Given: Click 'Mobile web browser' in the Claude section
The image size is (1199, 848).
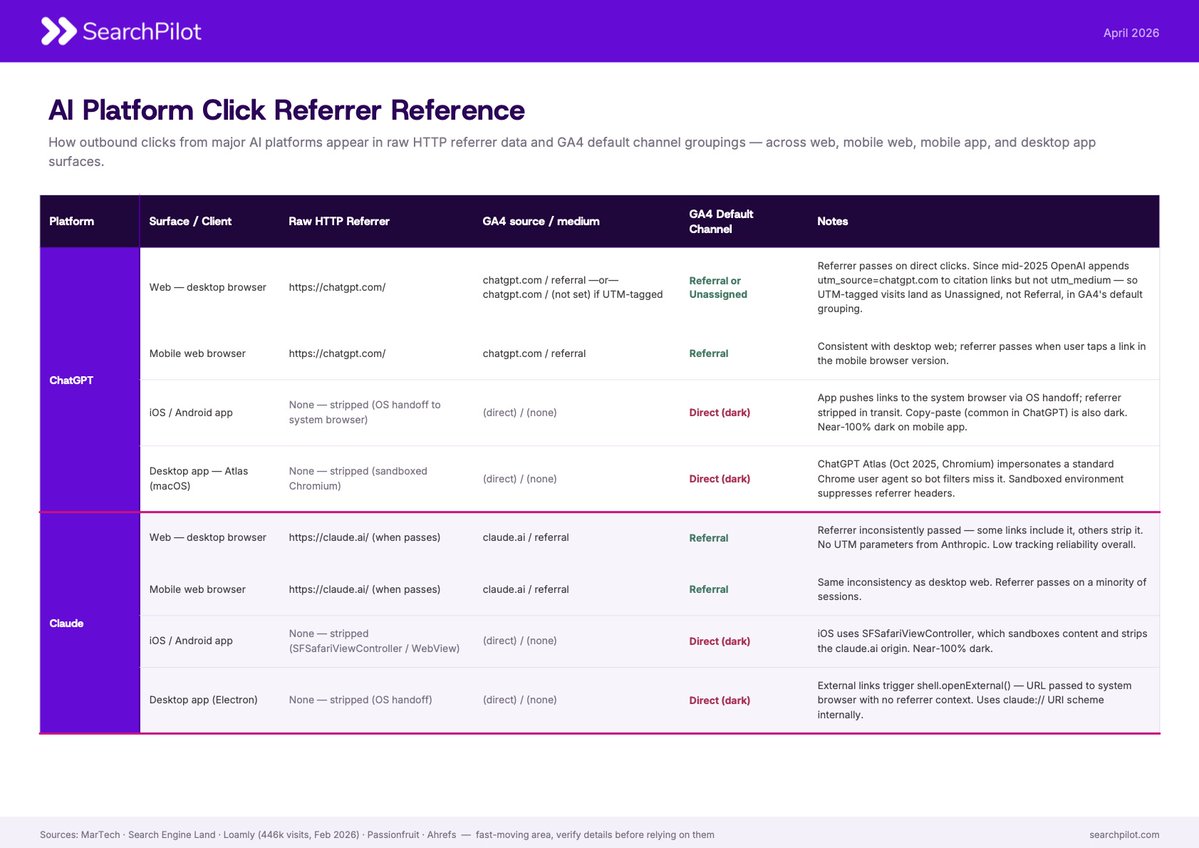Looking at the screenshot, I should coord(197,590).
